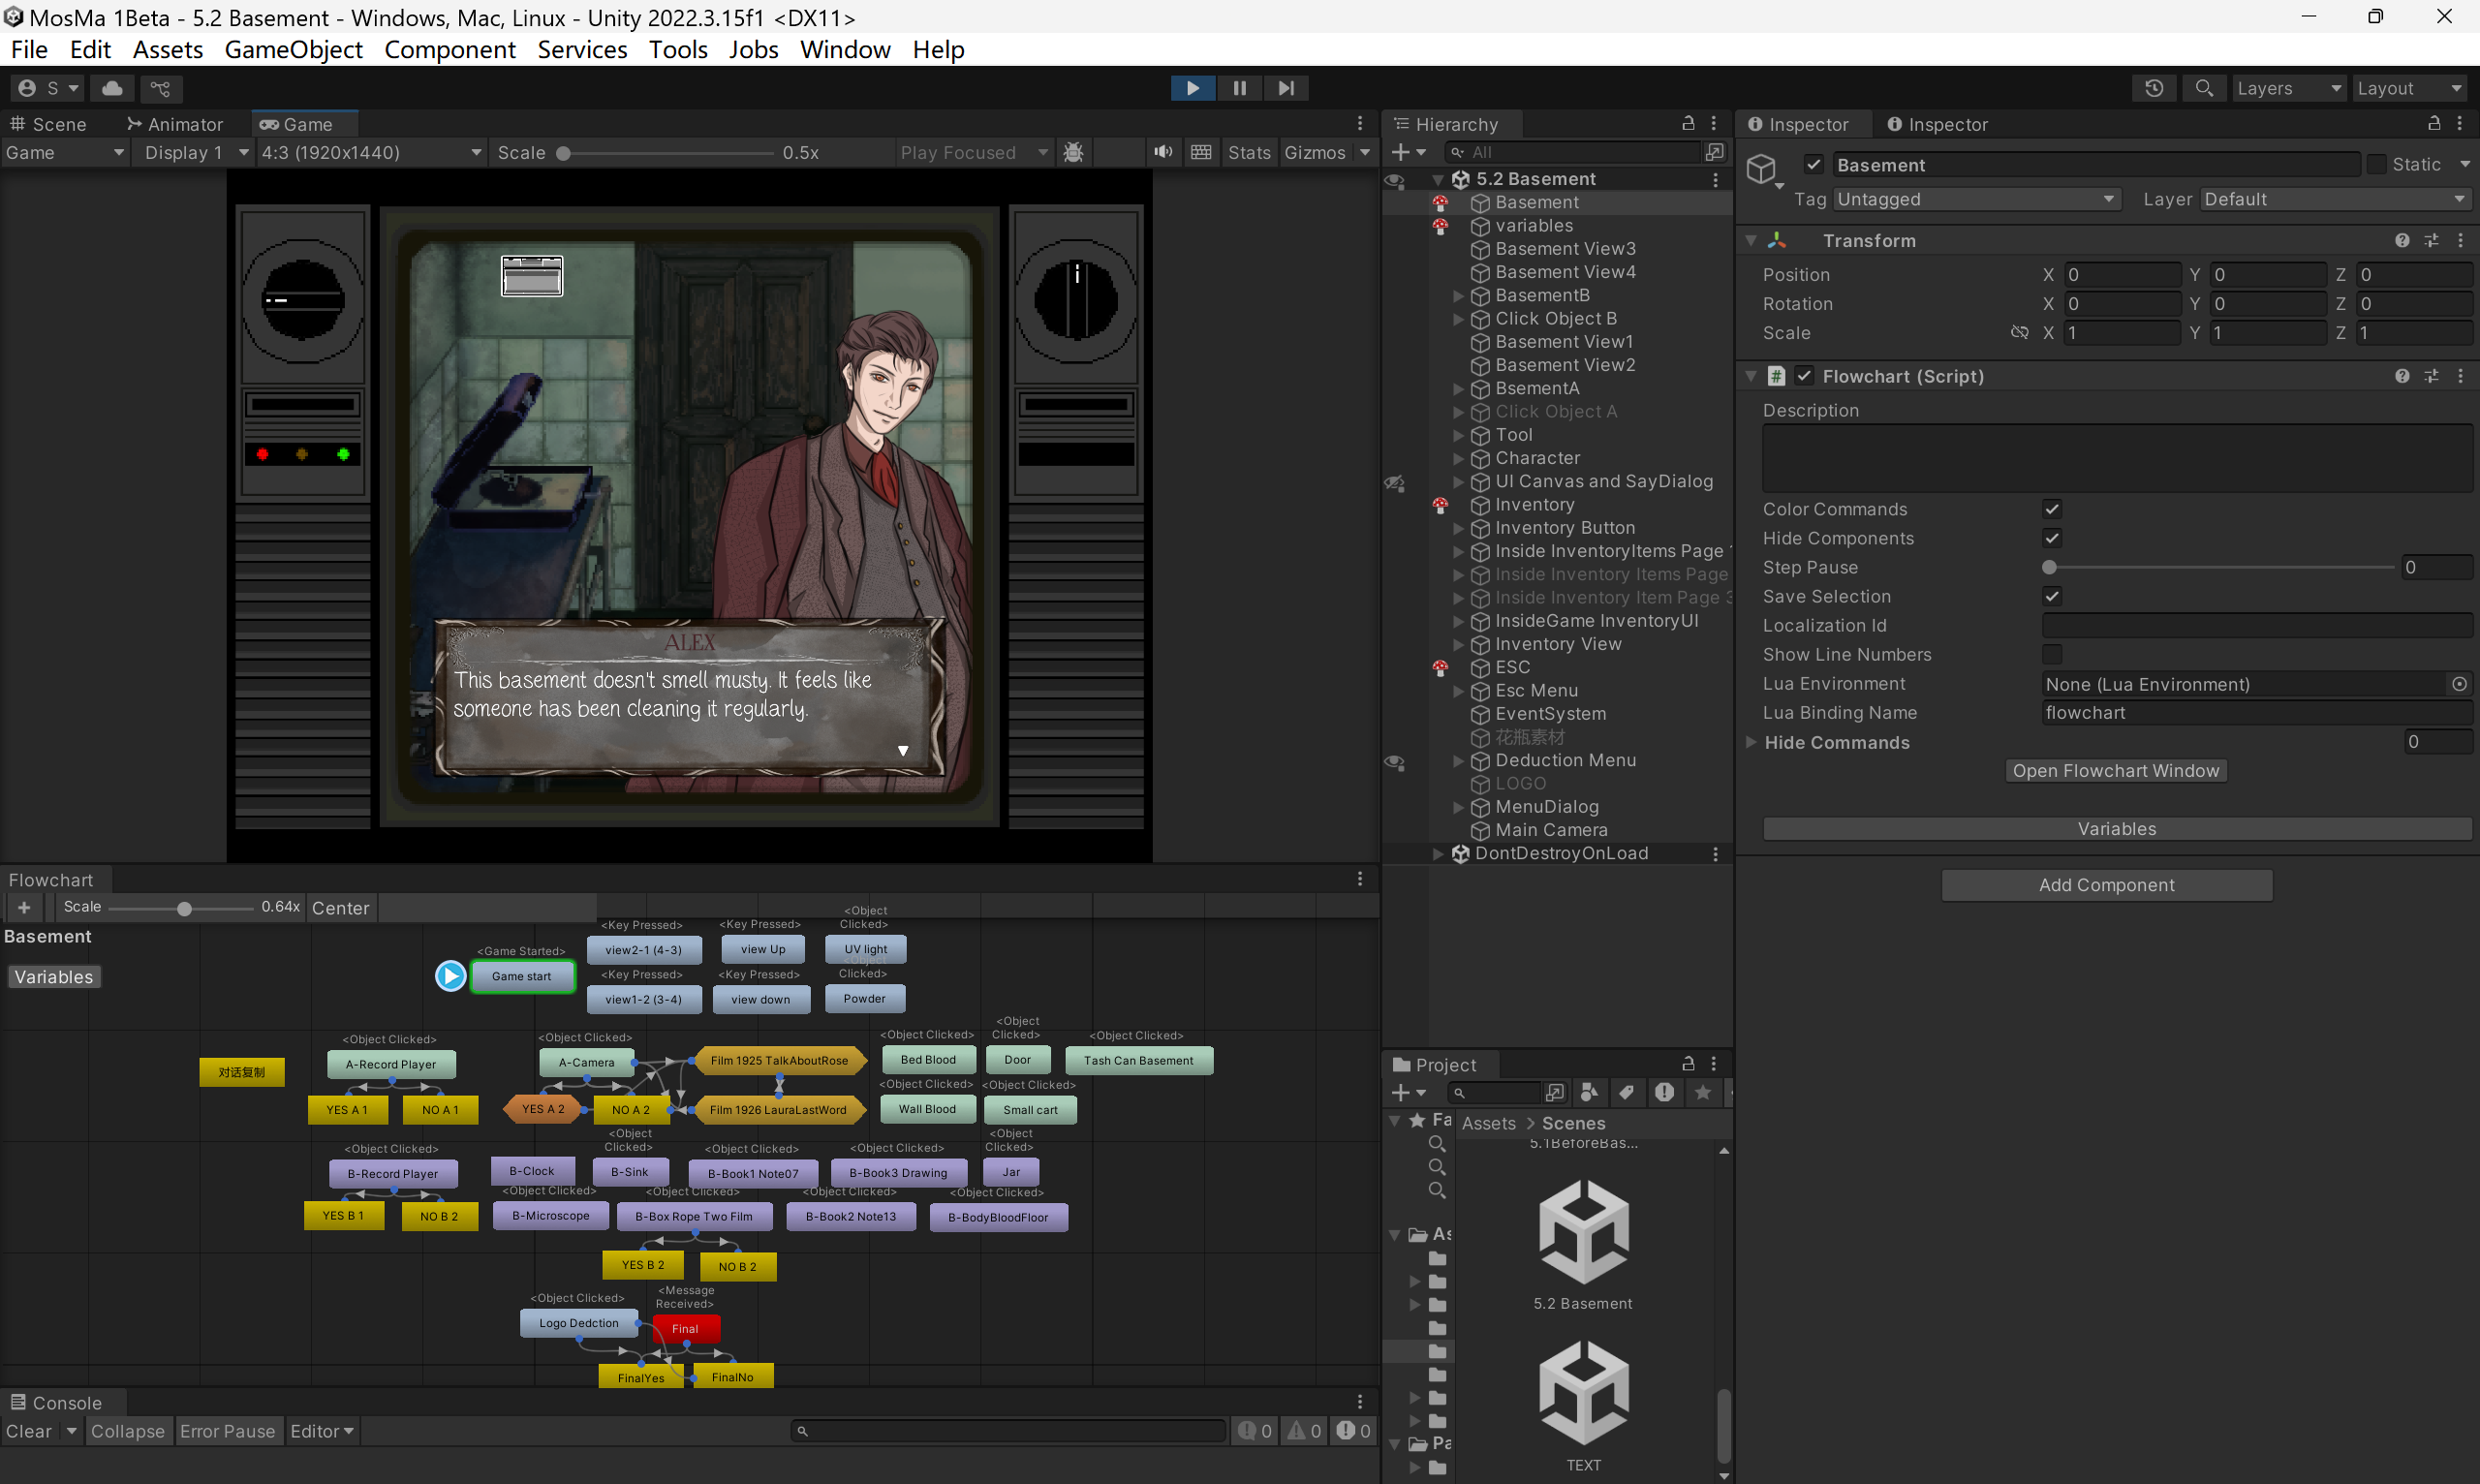Viewport: 2480px width, 1484px height.
Task: Open Transform component preset icon
Action: tap(2431, 240)
